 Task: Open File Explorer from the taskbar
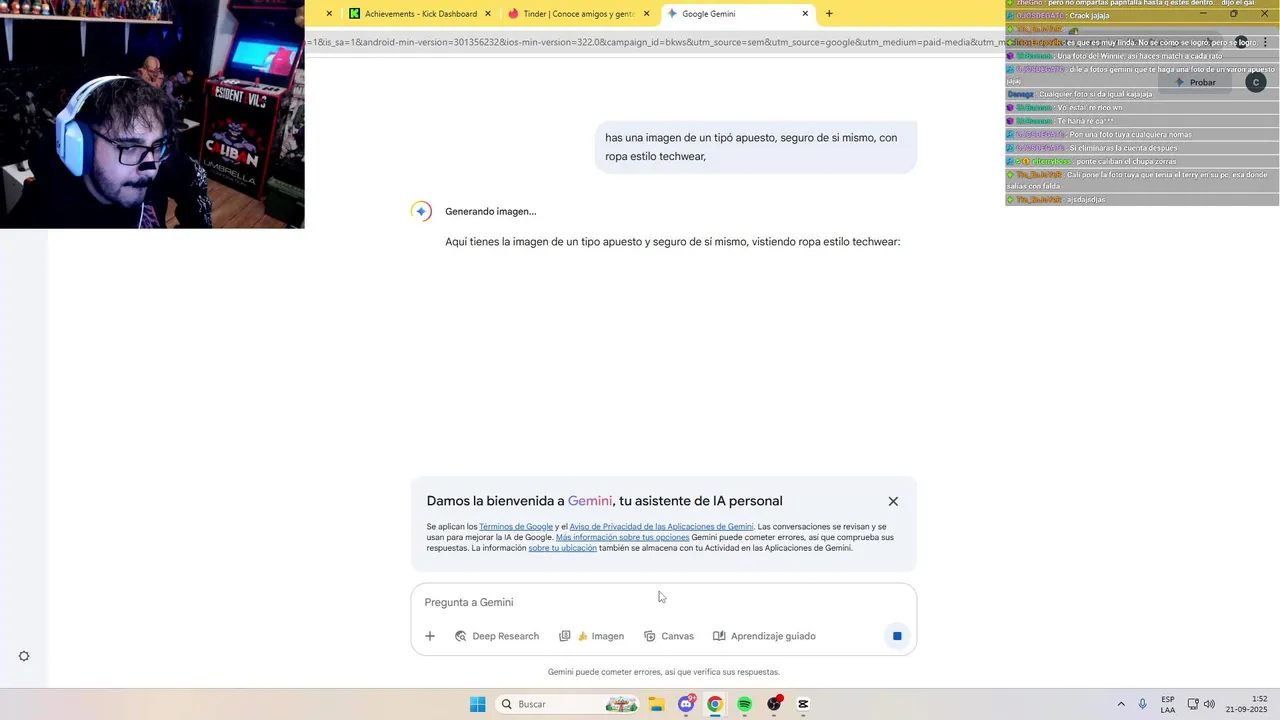(x=656, y=704)
